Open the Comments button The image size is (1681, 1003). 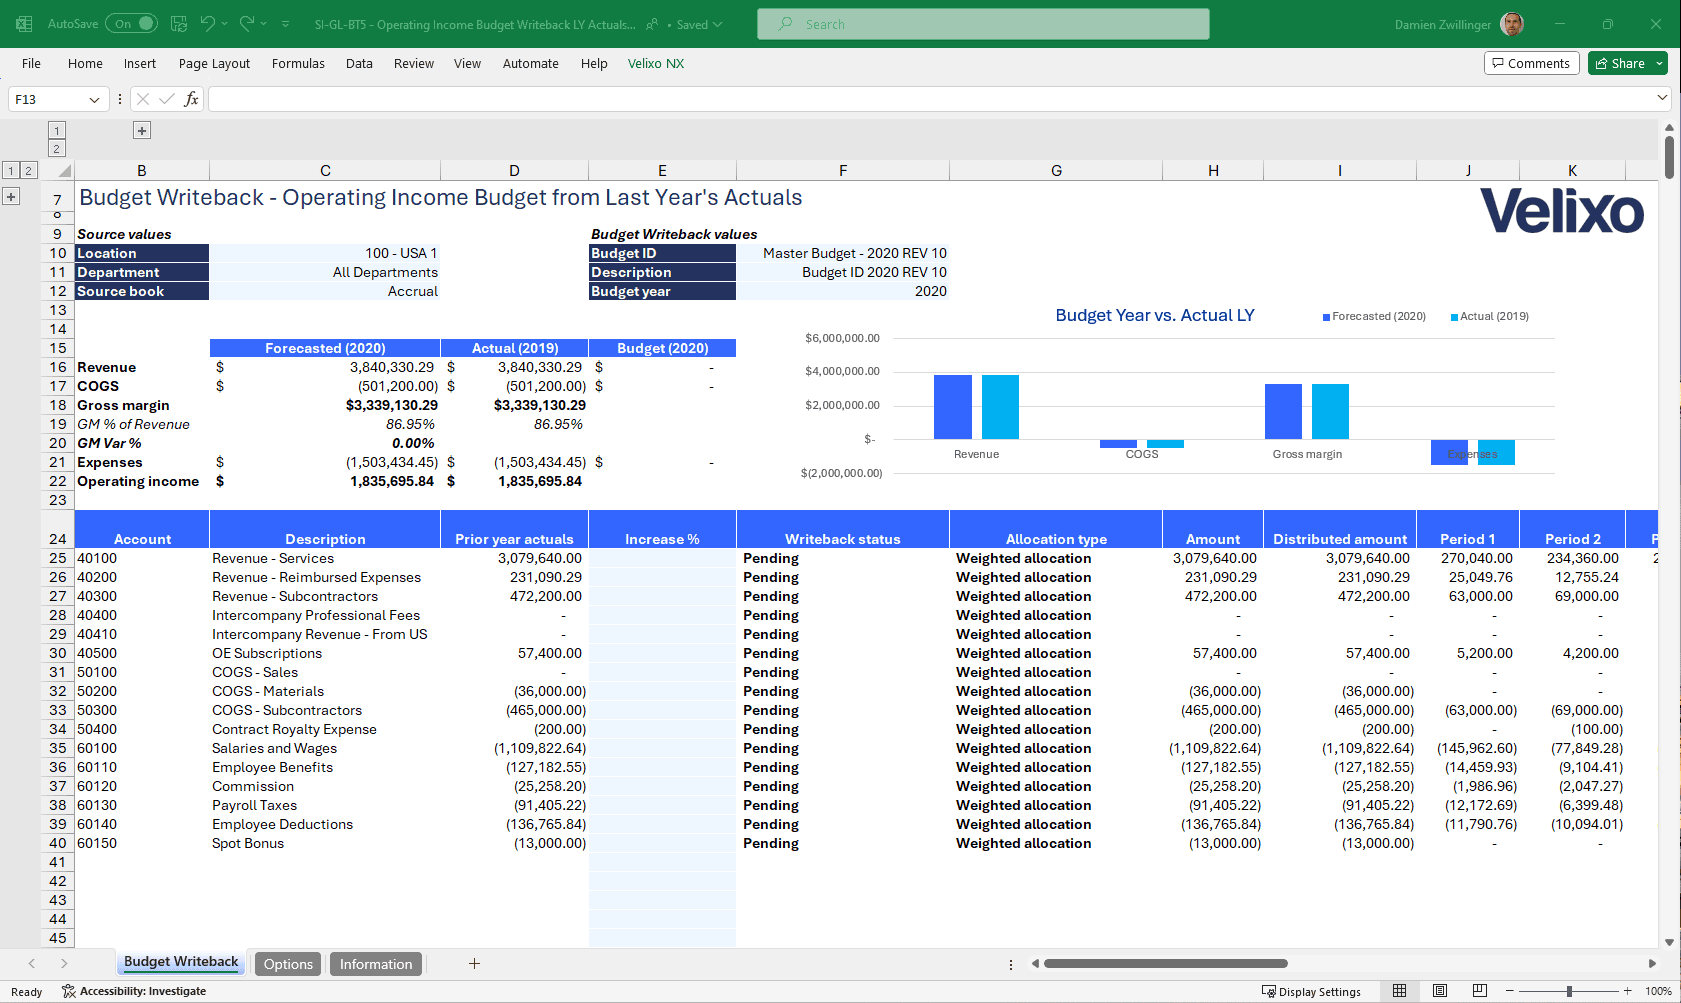coord(1531,63)
